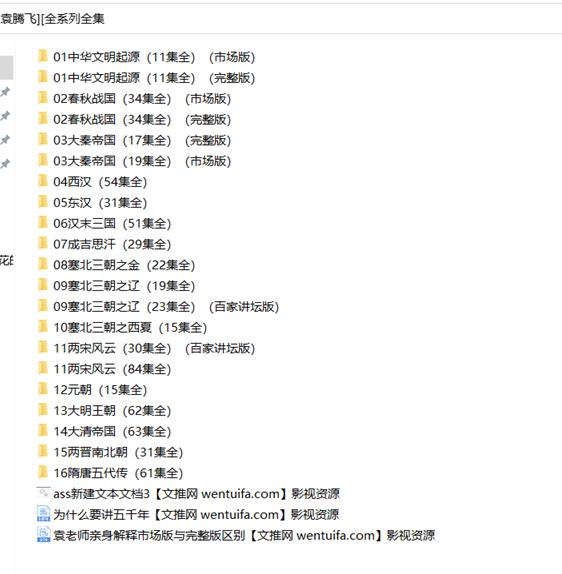
Task: Click folder icon of 05东汉 (31集全)
Action: (43, 202)
